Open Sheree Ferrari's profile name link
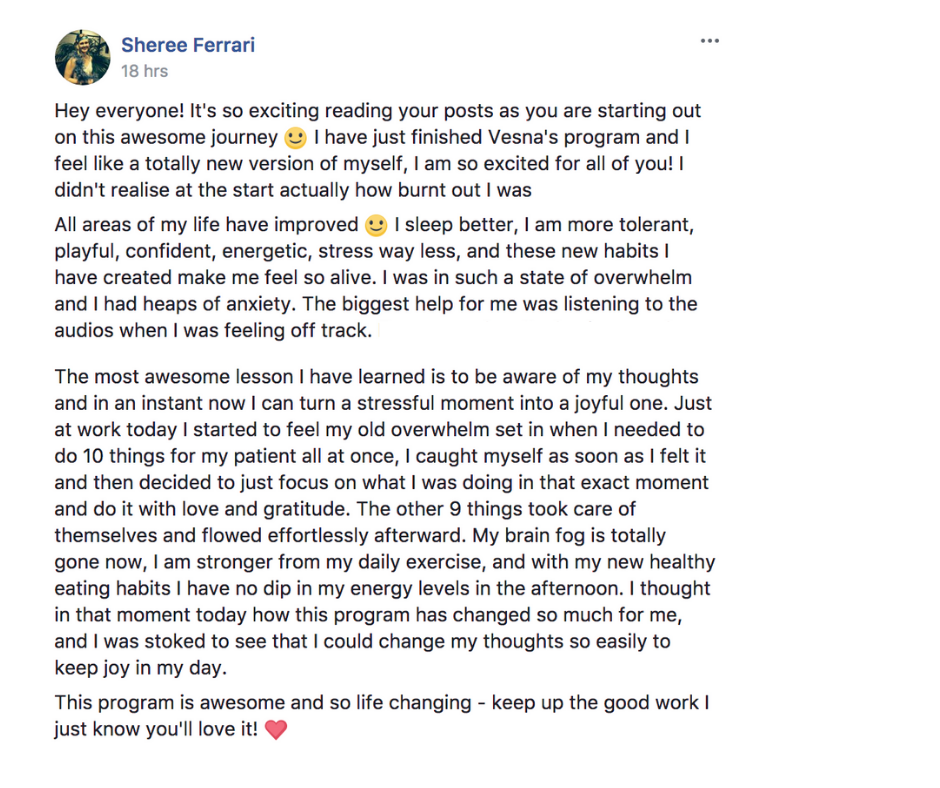 tap(188, 45)
